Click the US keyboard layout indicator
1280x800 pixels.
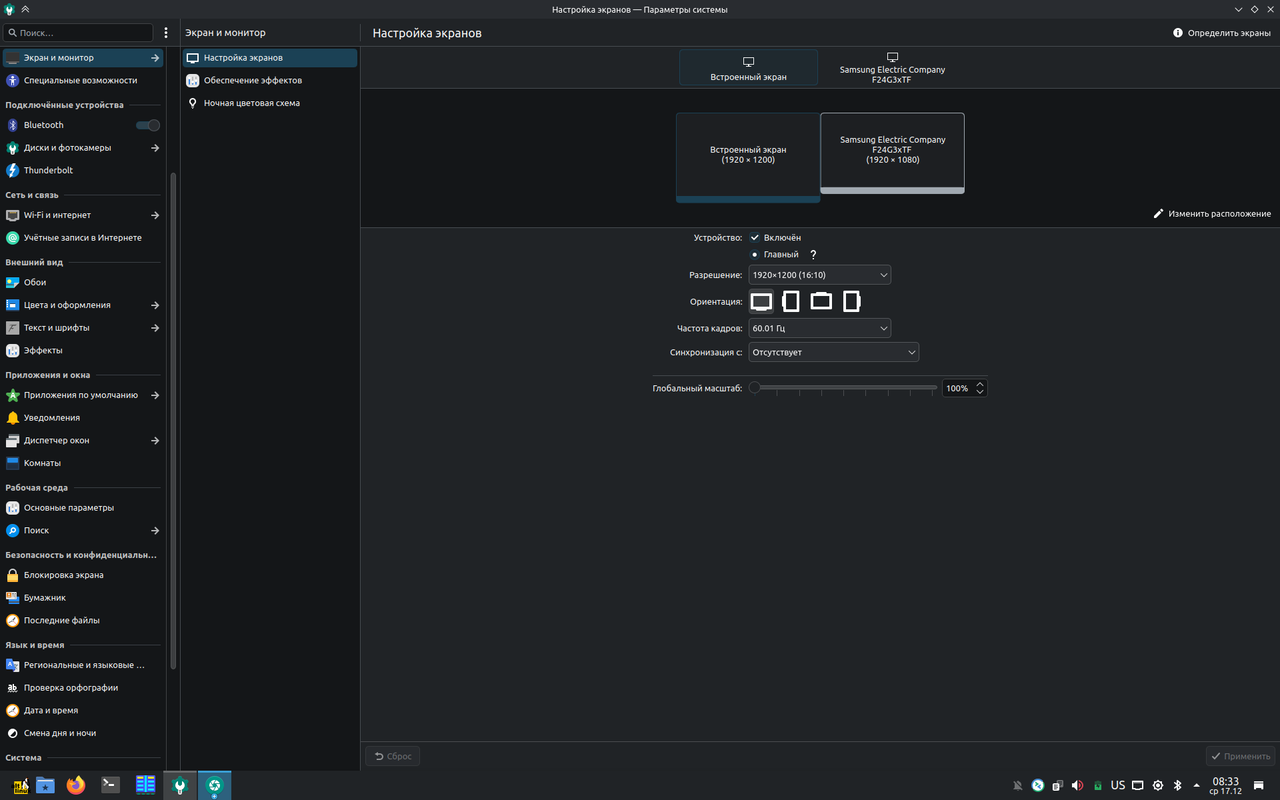pos(1118,786)
